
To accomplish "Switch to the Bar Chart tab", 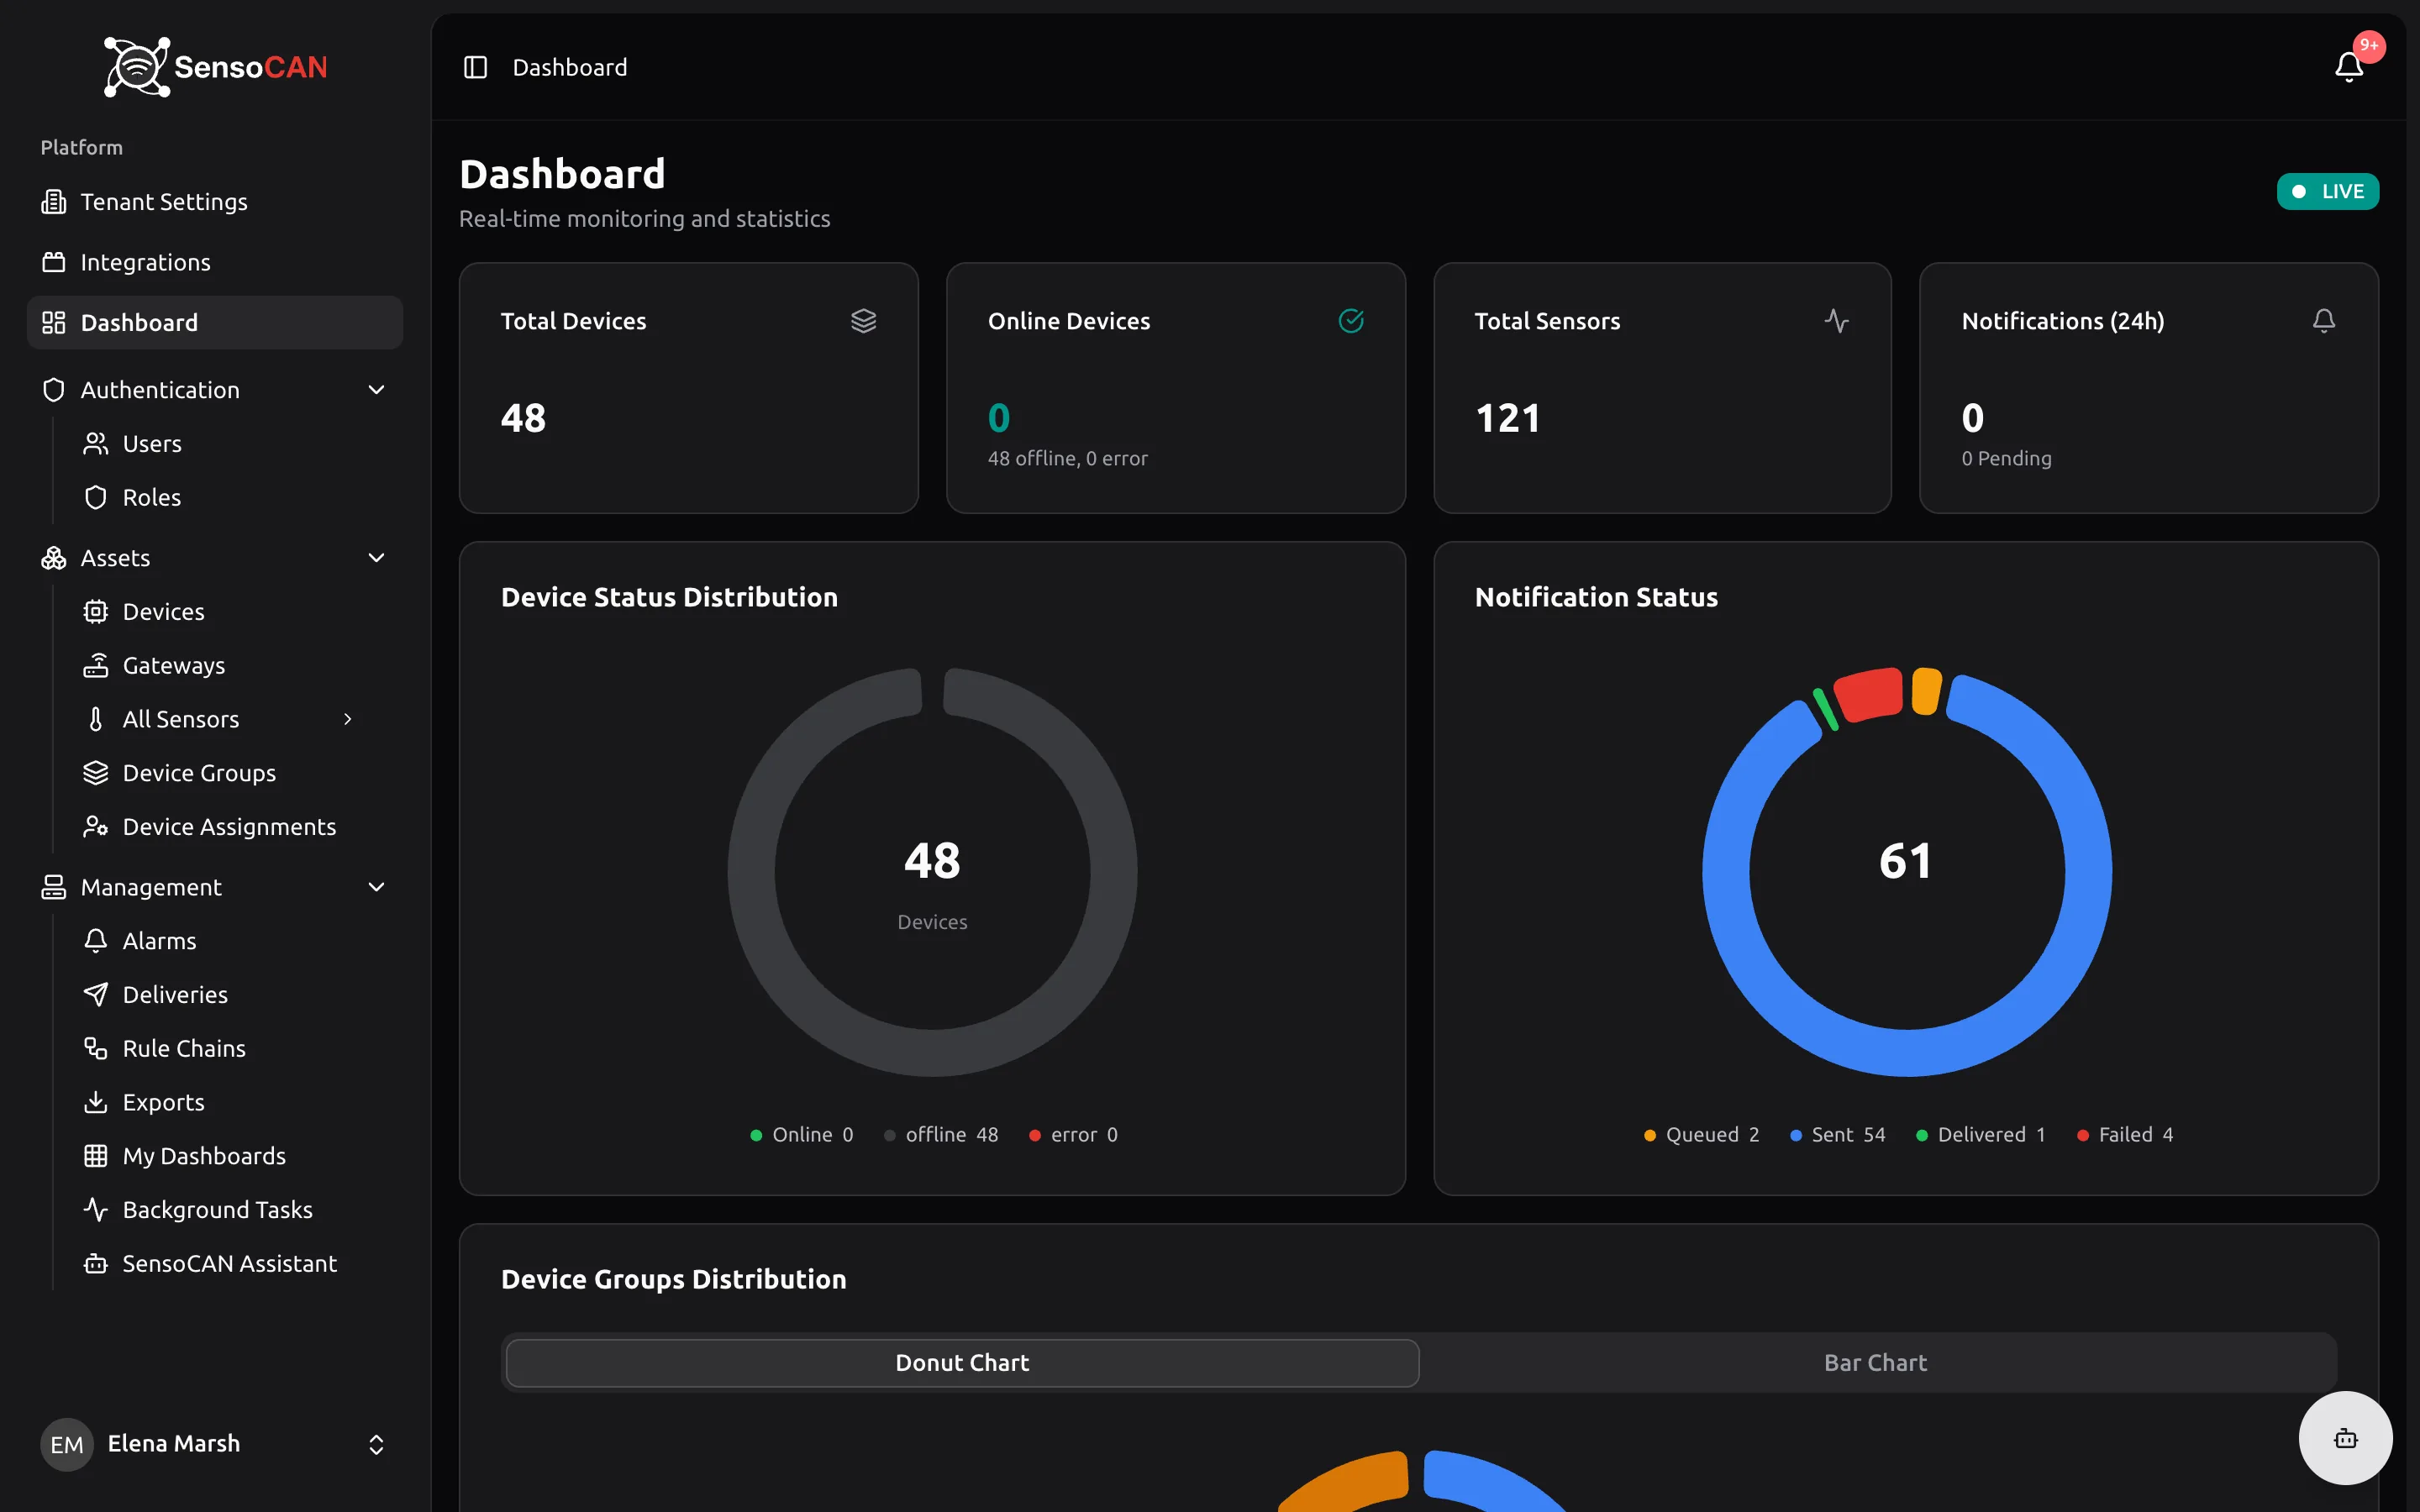I will click(1875, 1363).
